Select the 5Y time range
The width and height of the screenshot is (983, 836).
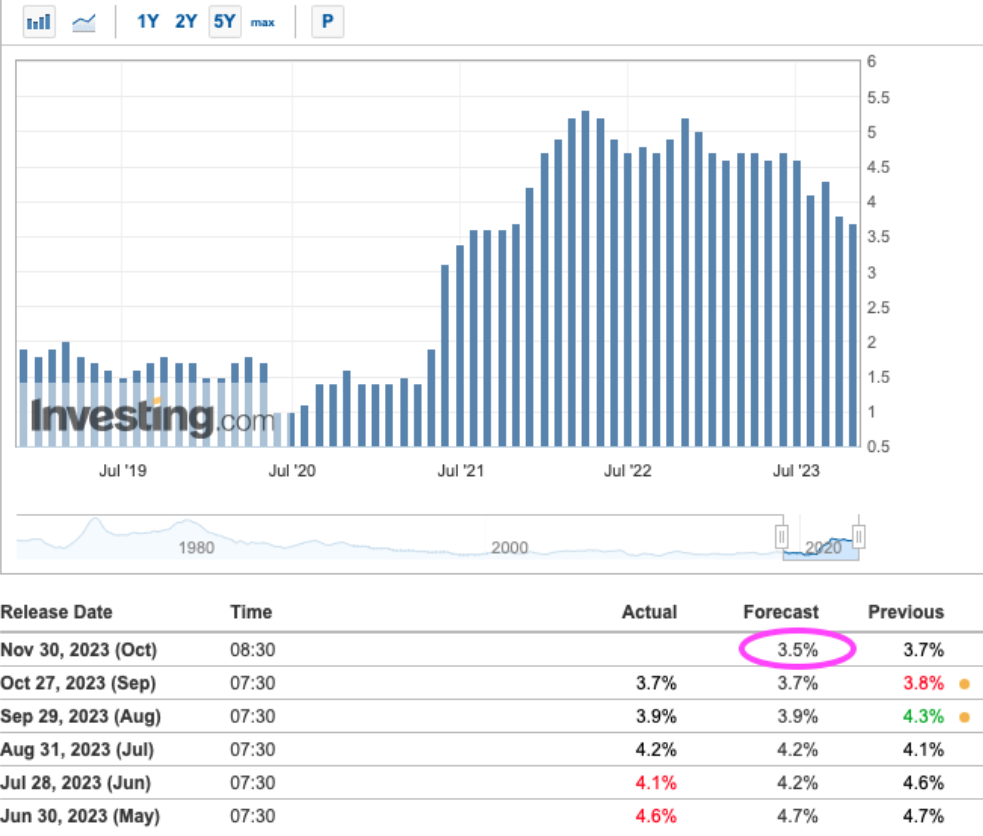click(x=225, y=22)
